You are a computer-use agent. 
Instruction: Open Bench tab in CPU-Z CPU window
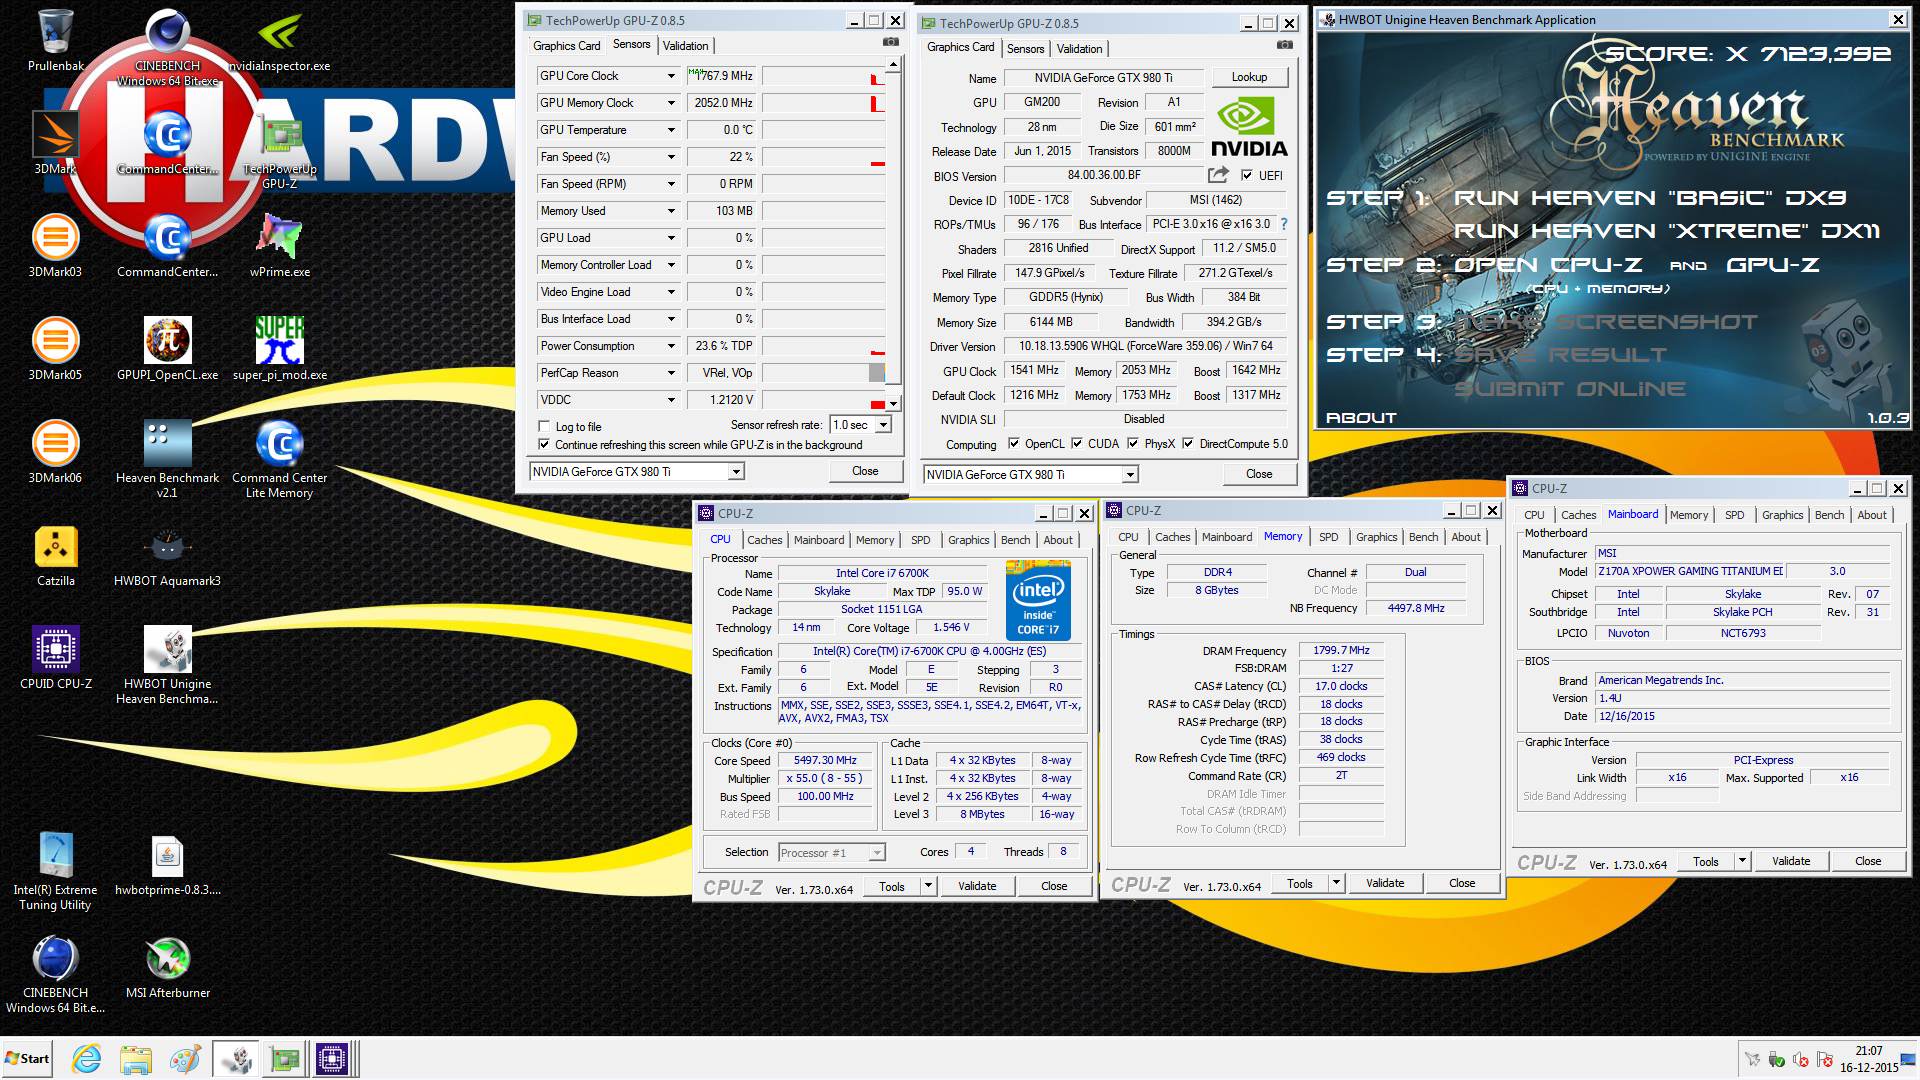(1015, 540)
